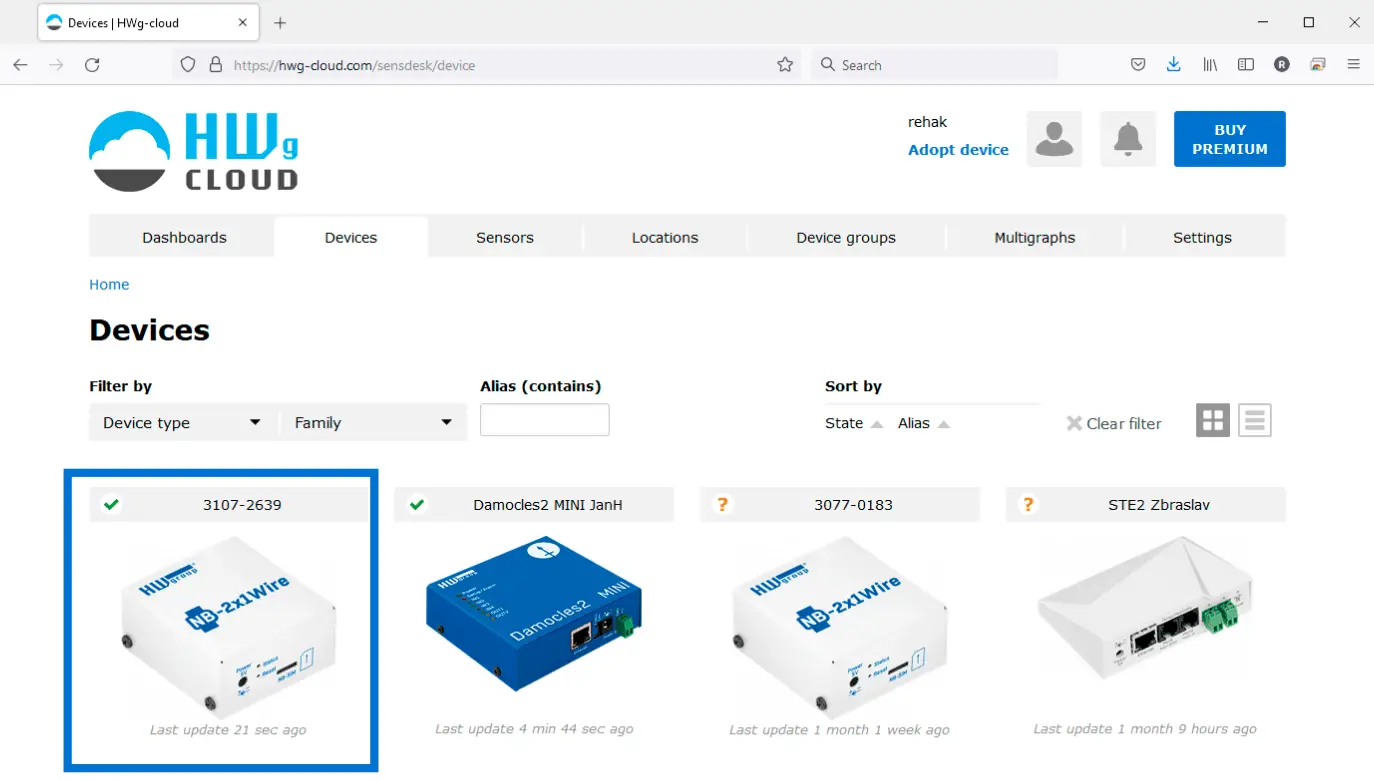
Task: Open the STE2 Zbraslav device image
Action: click(1145, 610)
